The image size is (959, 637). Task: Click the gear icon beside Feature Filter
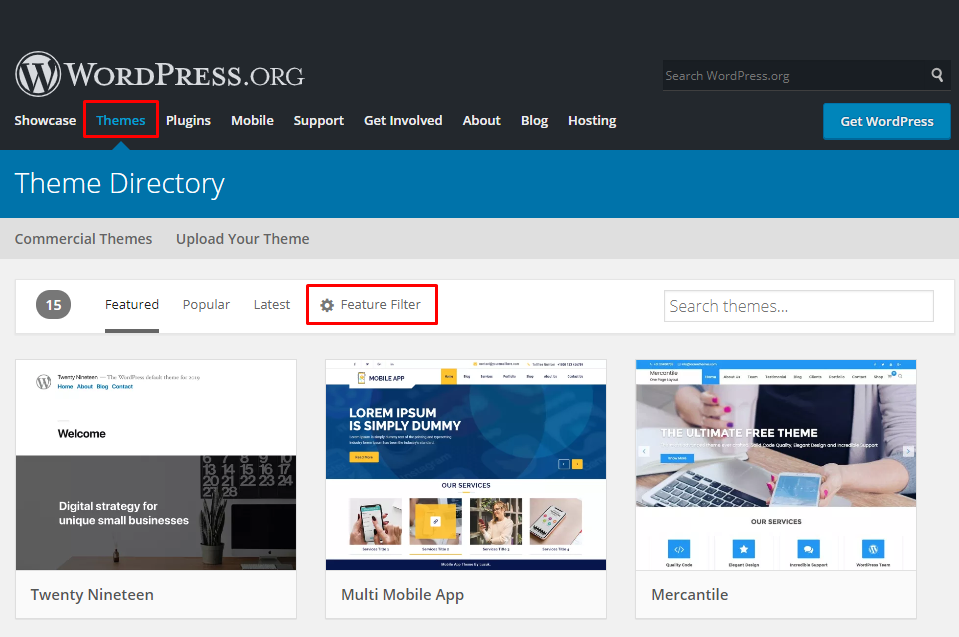[327, 305]
